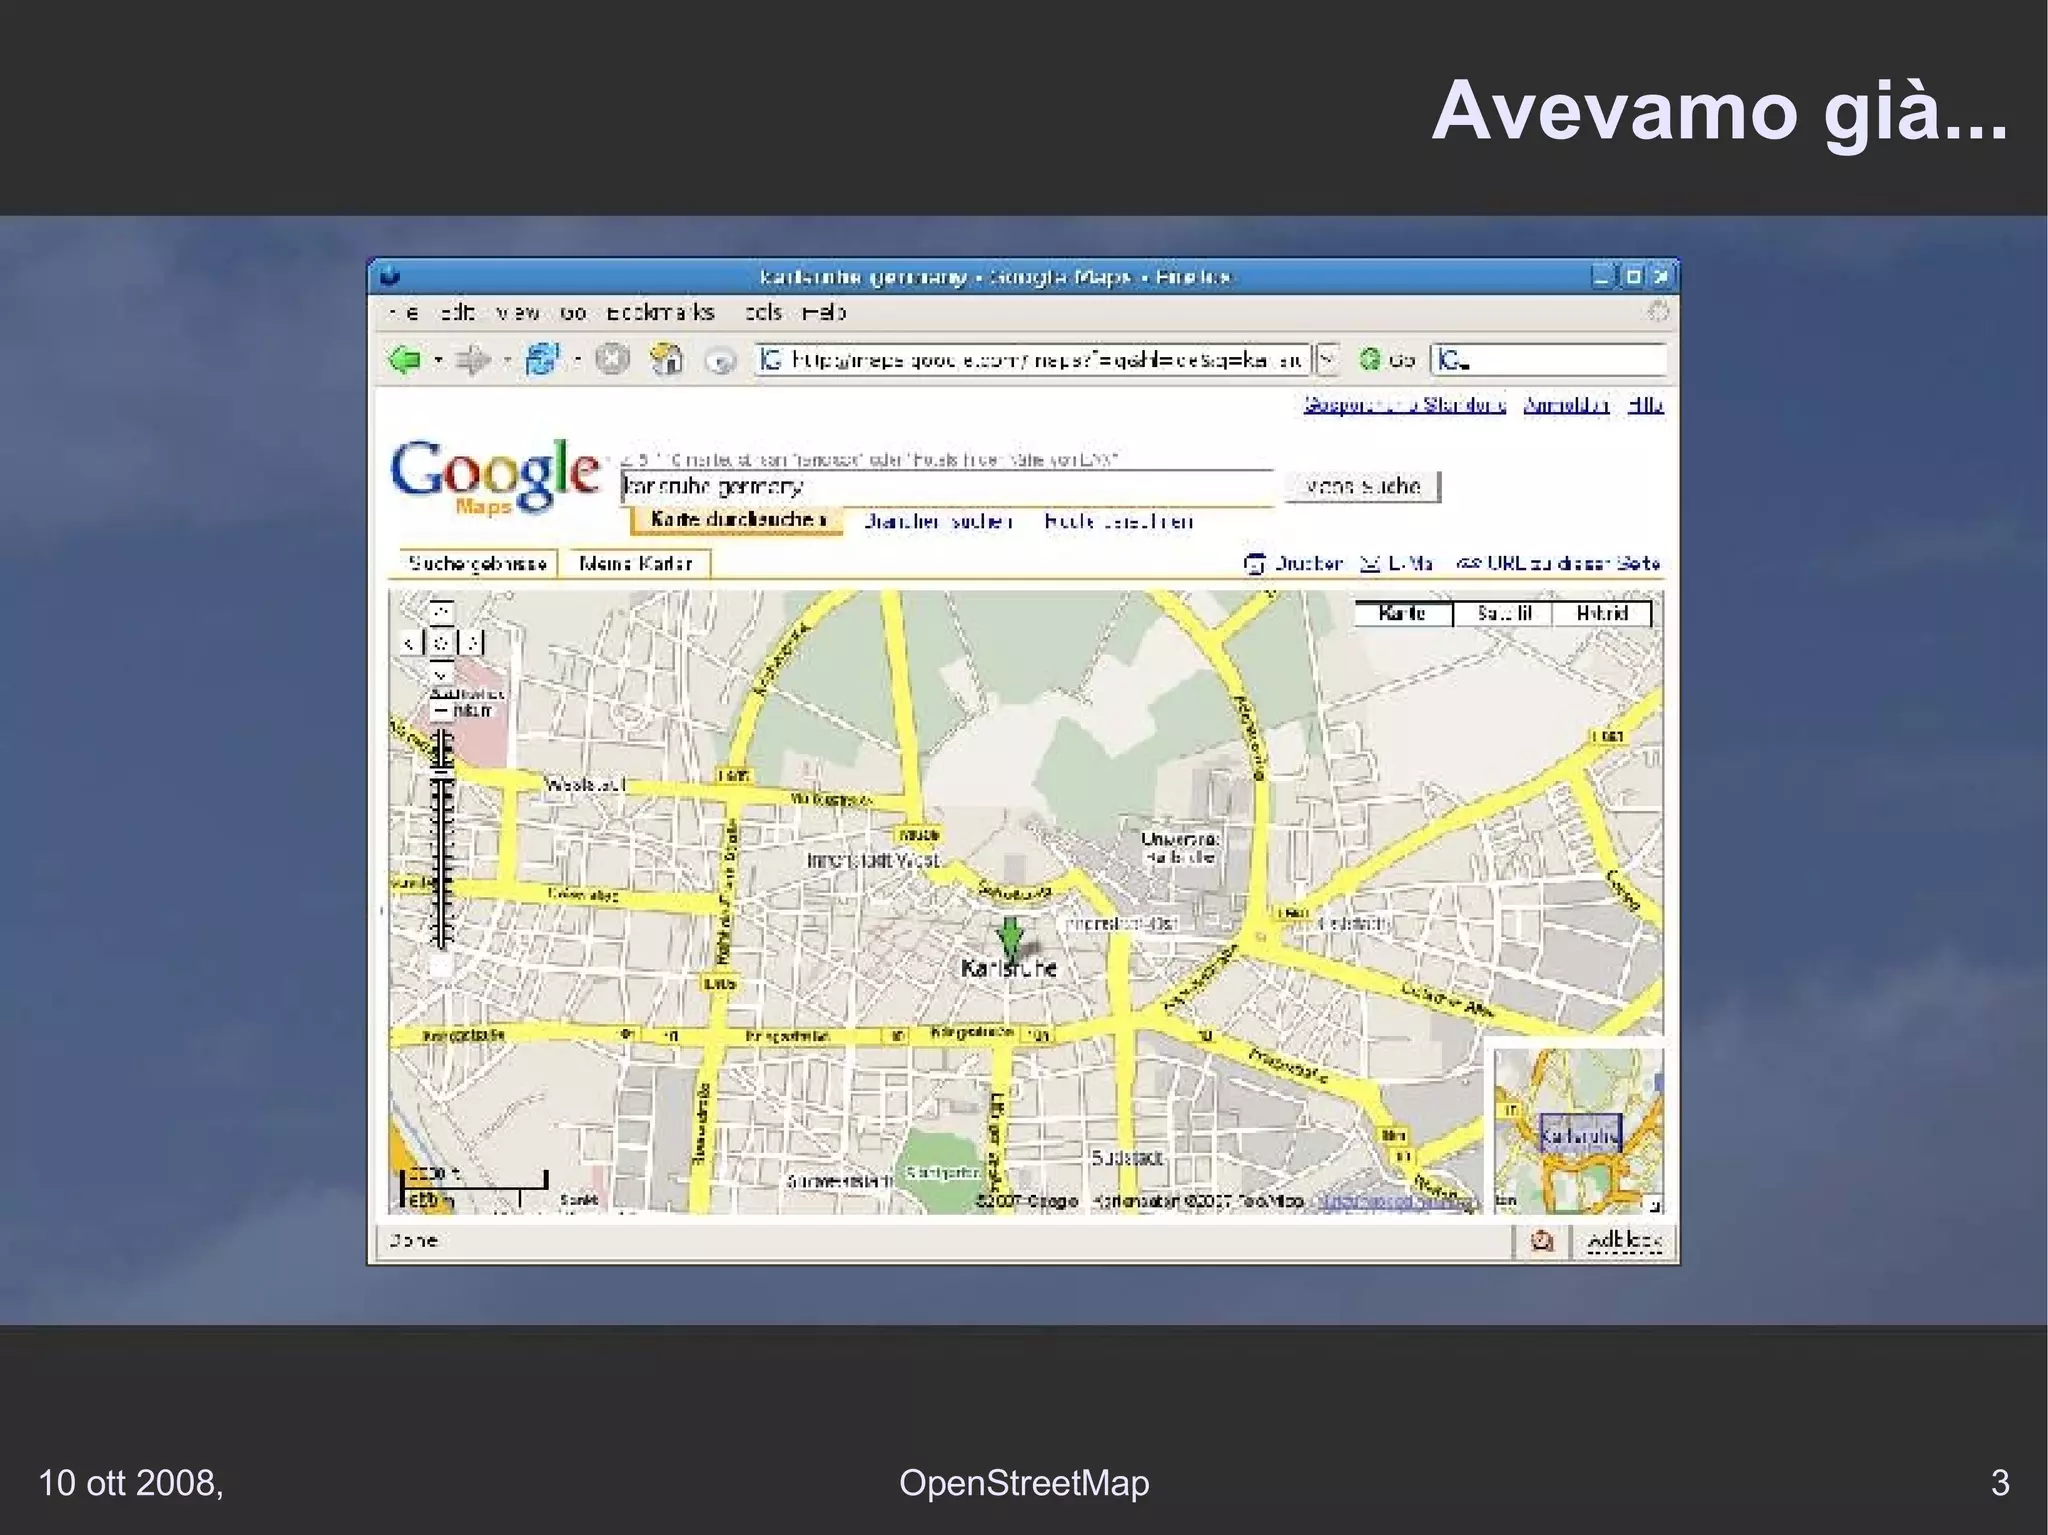The width and height of the screenshot is (2048, 1535).
Task: Click the Stop loading icon
Action: click(x=612, y=359)
